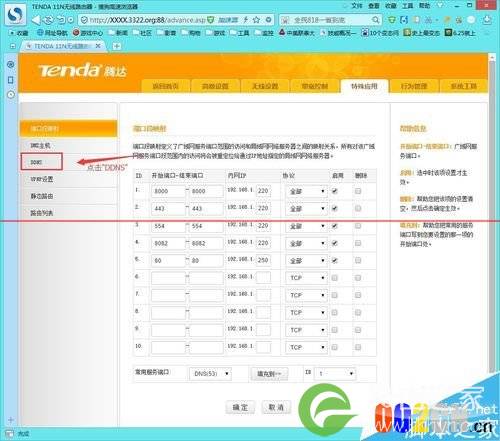
Task: Open new tab with plus icon
Action: tap(117, 46)
